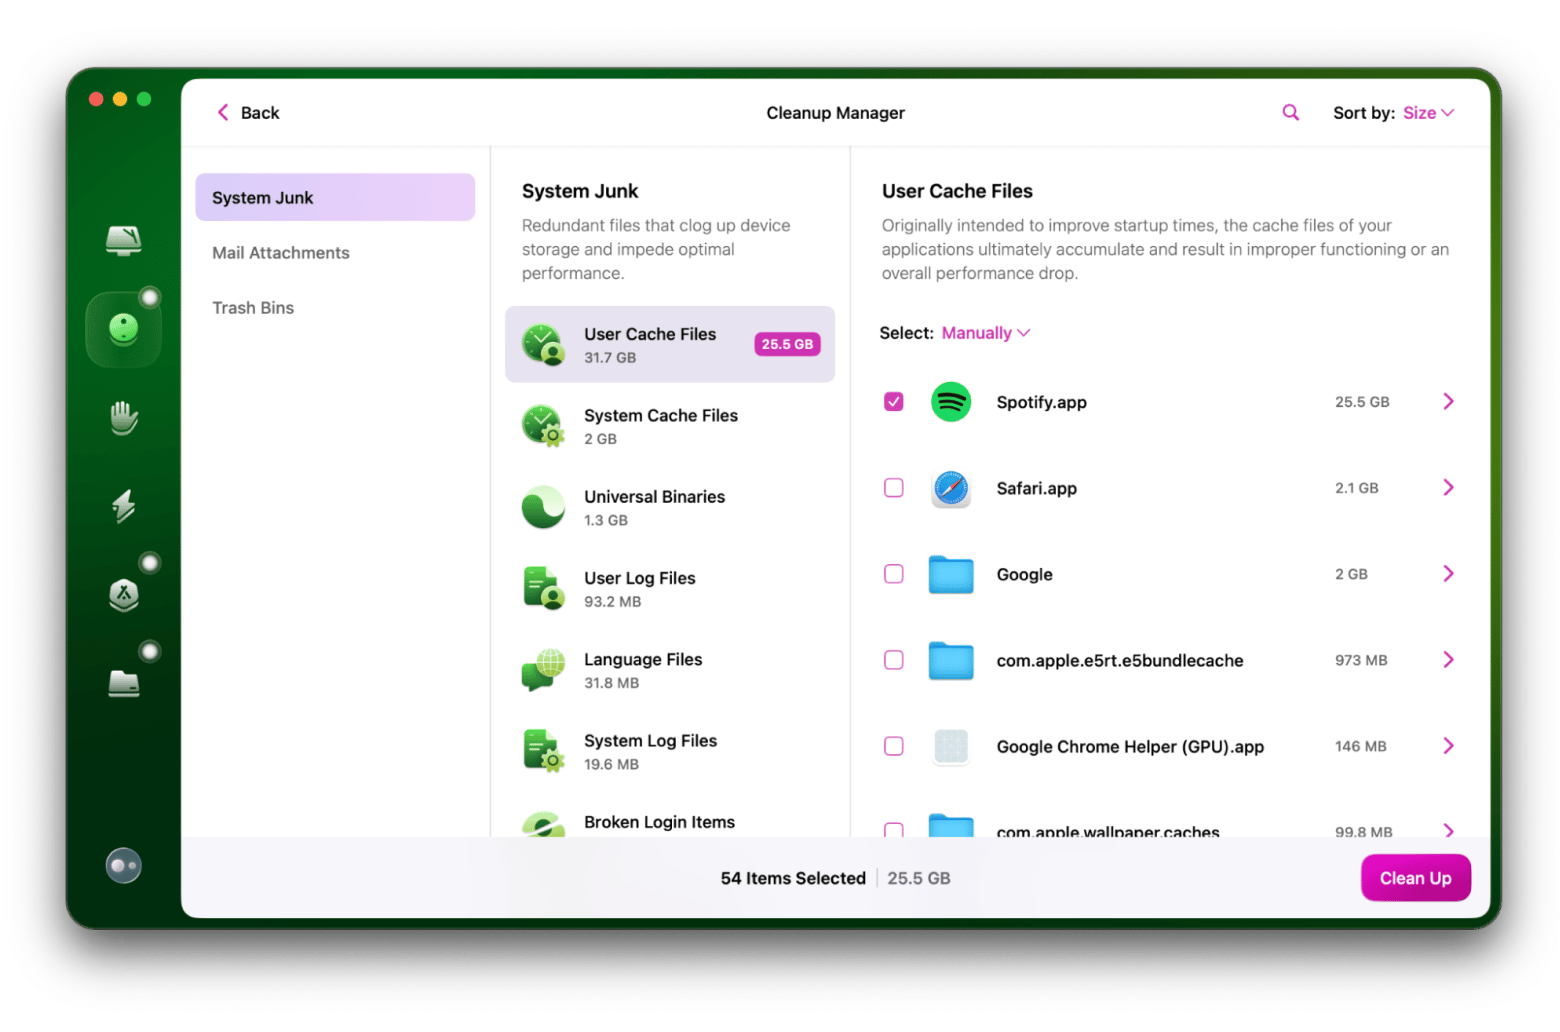Open the Performance lightning bolt icon
This screenshot has height=1032, width=1560.
coord(123,506)
